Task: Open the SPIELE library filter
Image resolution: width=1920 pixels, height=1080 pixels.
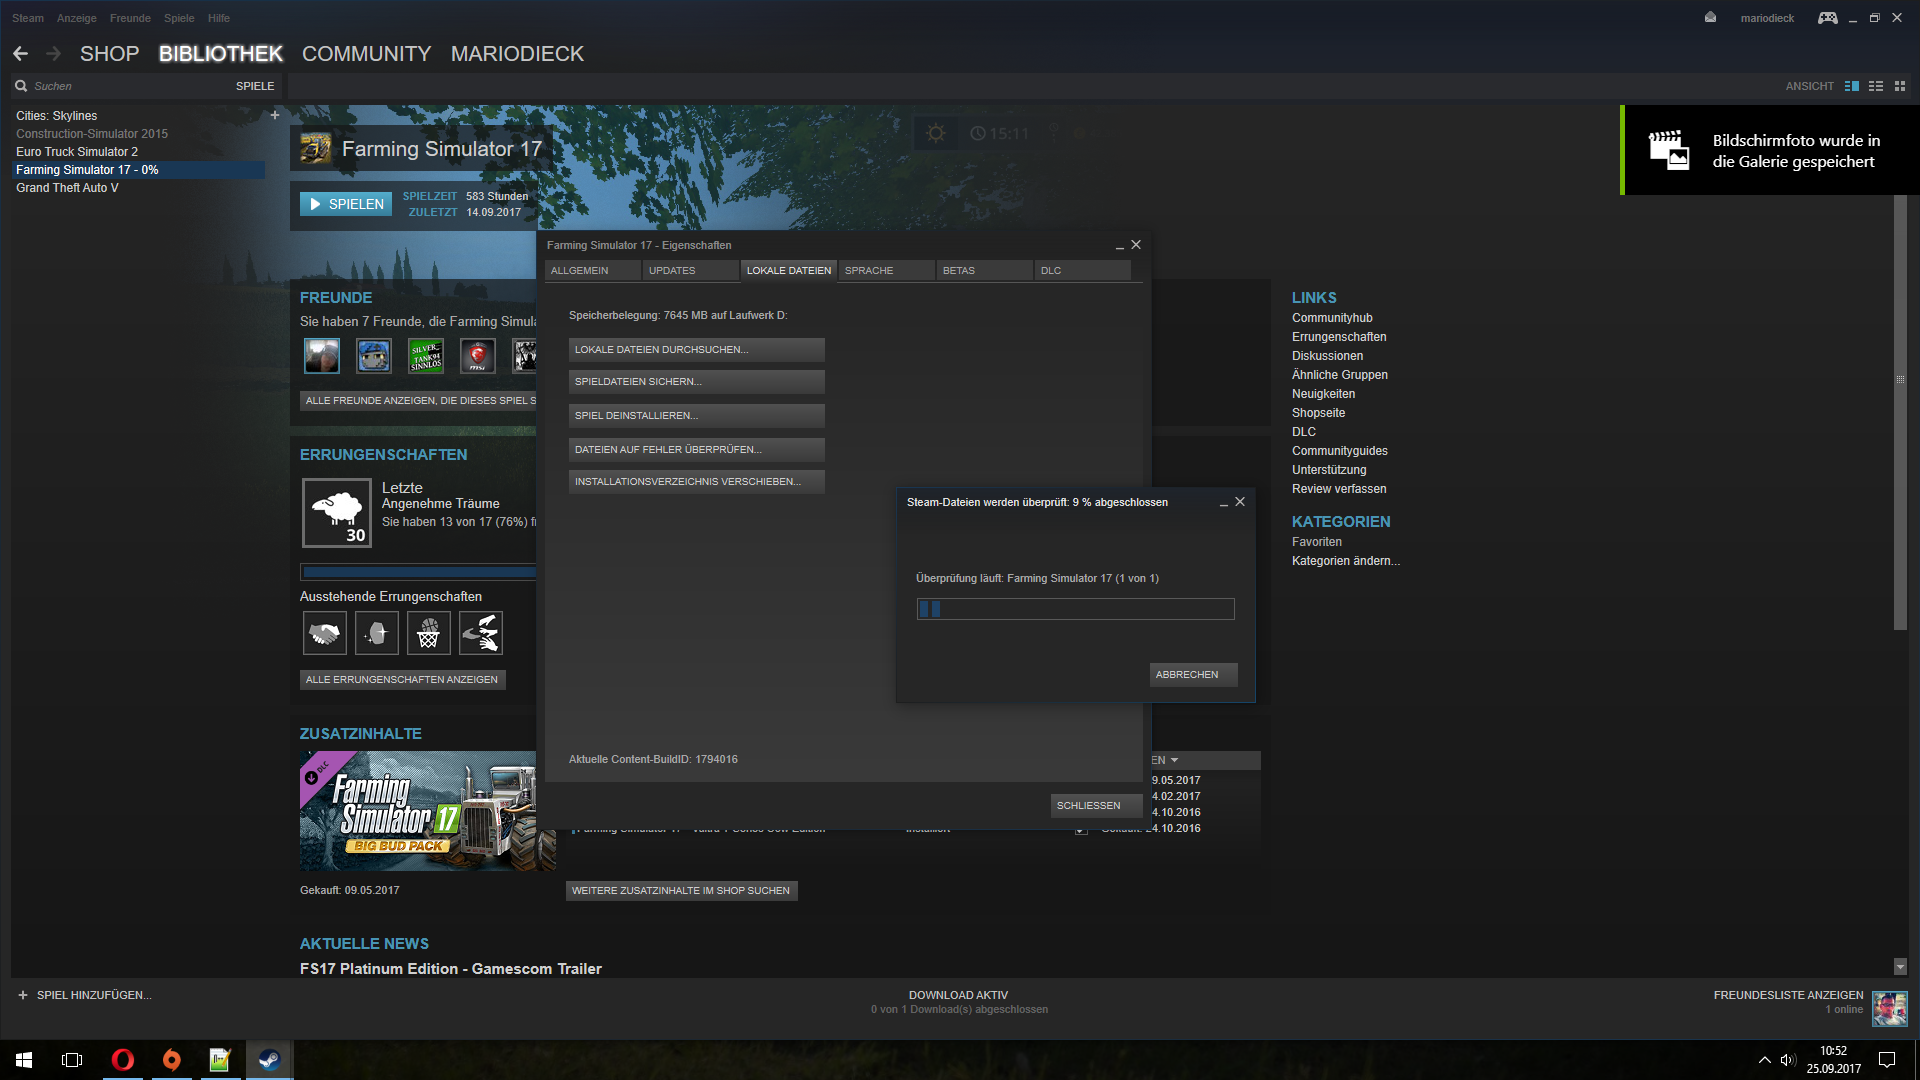Action: click(x=255, y=86)
